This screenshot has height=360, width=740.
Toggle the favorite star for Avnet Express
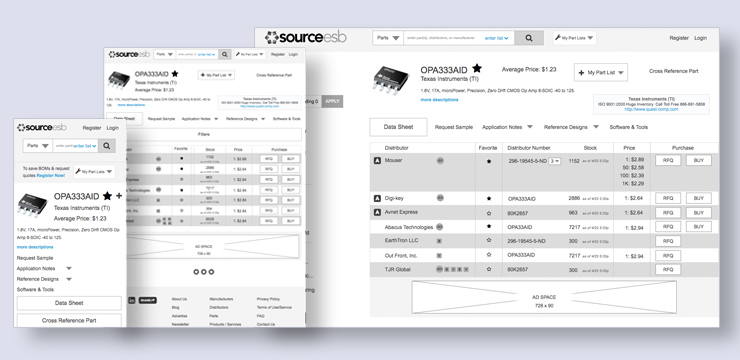point(489,213)
